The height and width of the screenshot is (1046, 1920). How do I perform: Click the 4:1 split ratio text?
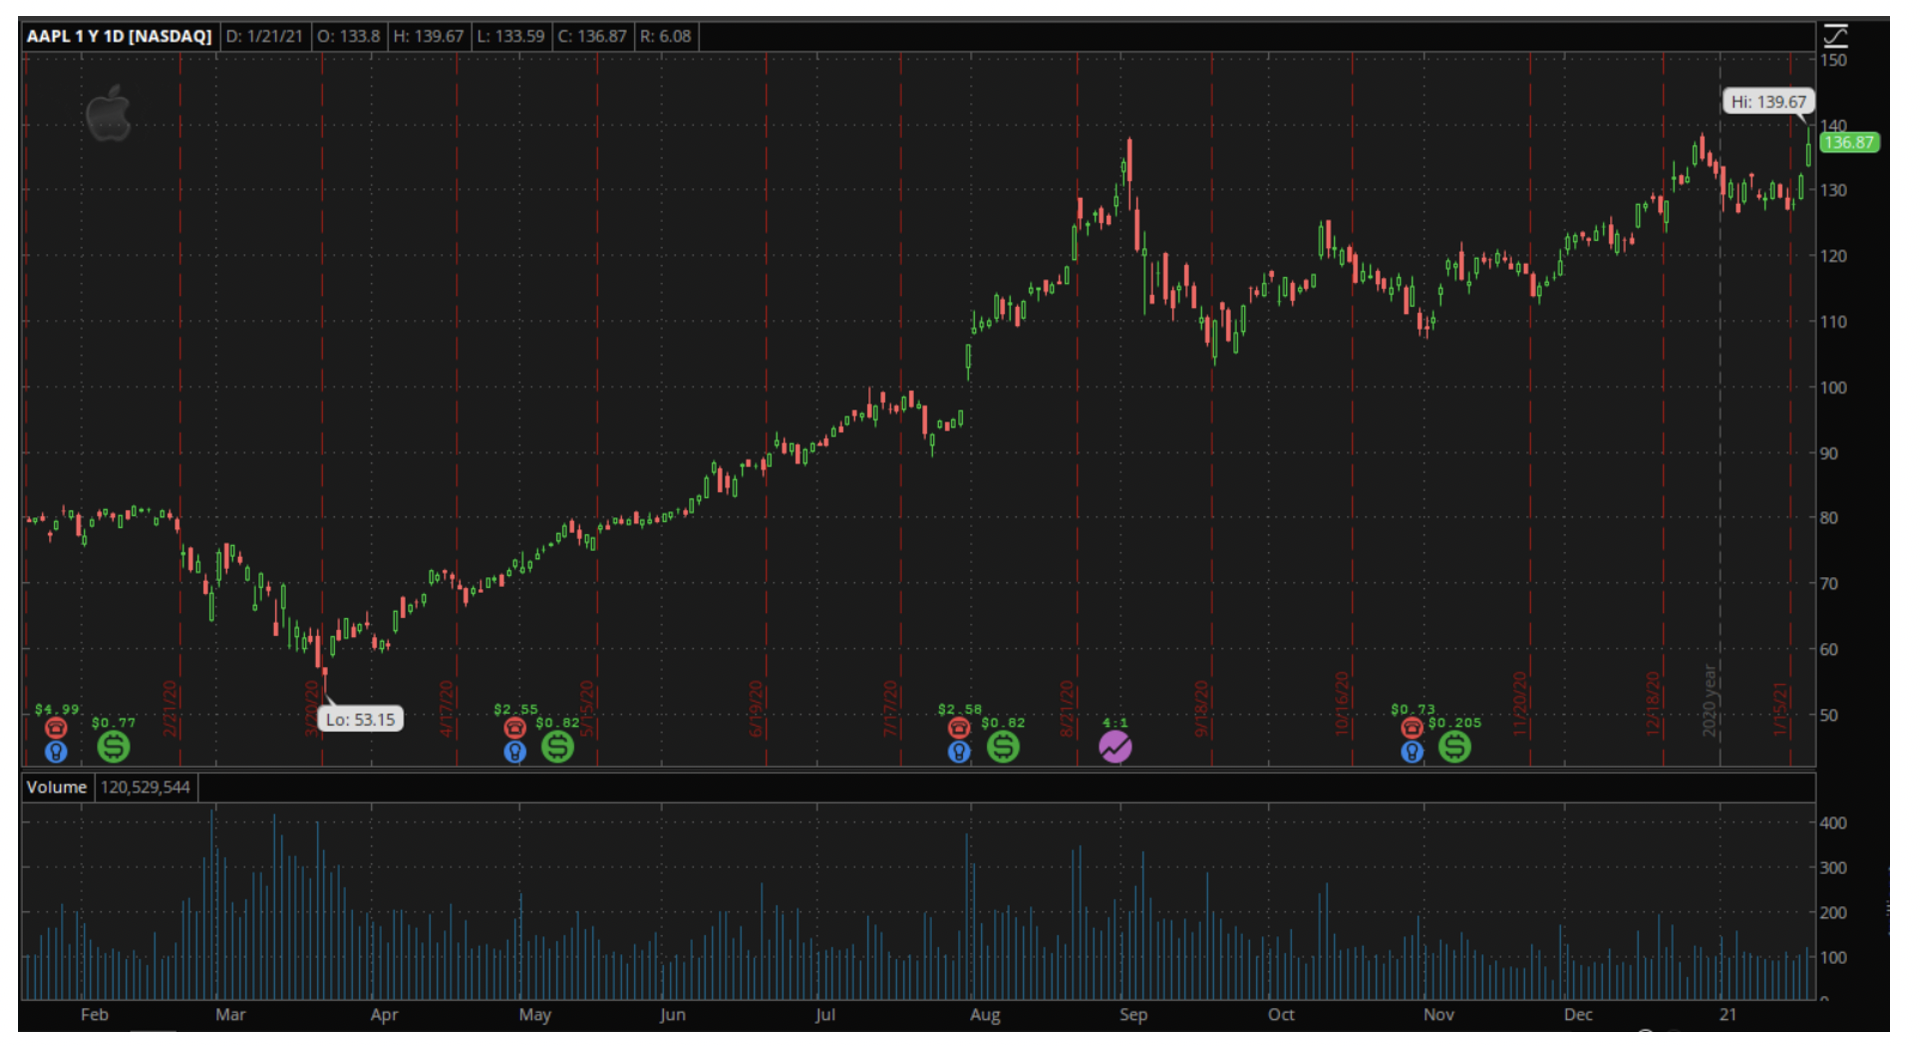click(1115, 722)
